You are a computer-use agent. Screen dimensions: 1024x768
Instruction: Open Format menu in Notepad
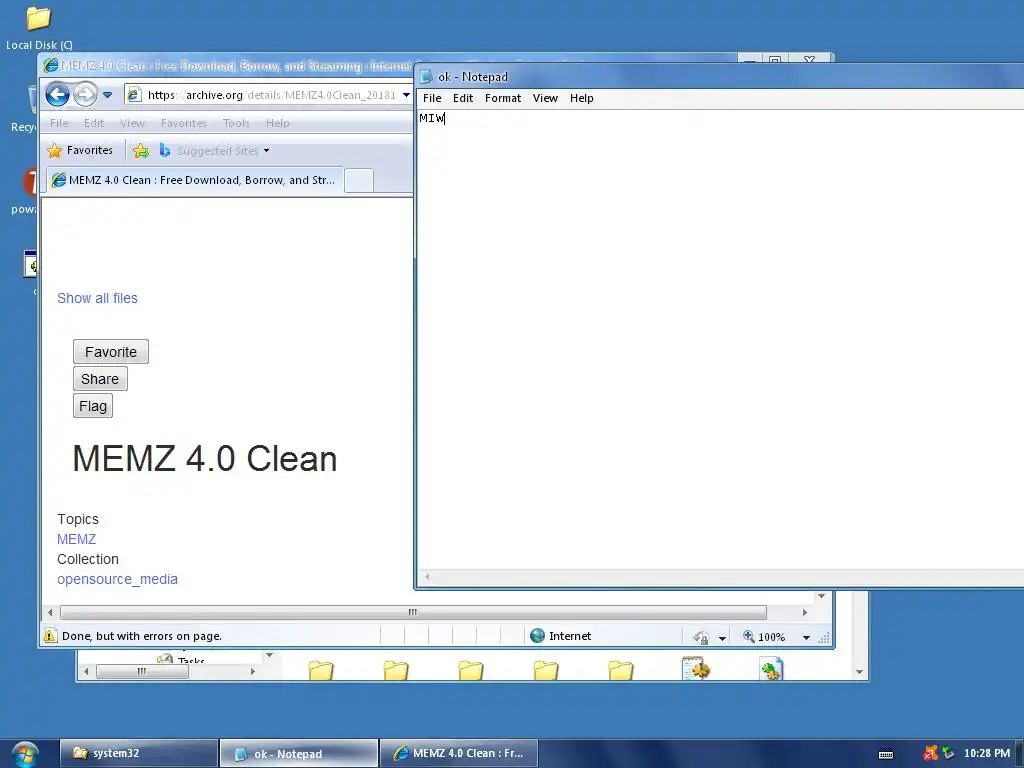coord(503,98)
